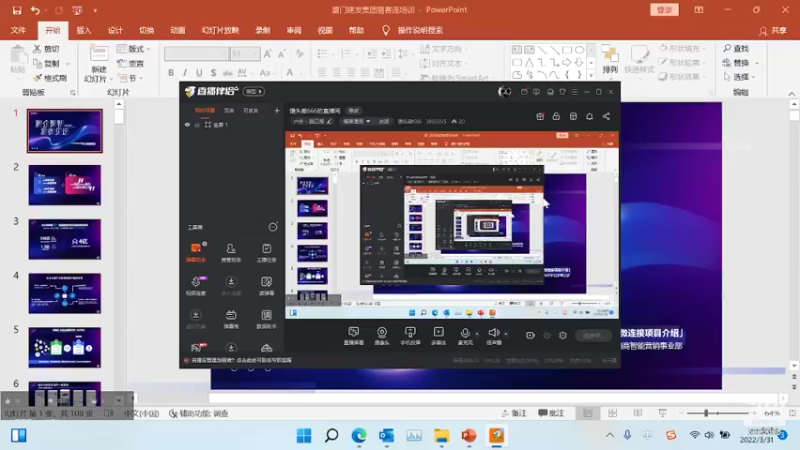This screenshot has height=450, width=800.
Task: Select the Format Painter (格式刷)
Action: tap(50, 78)
